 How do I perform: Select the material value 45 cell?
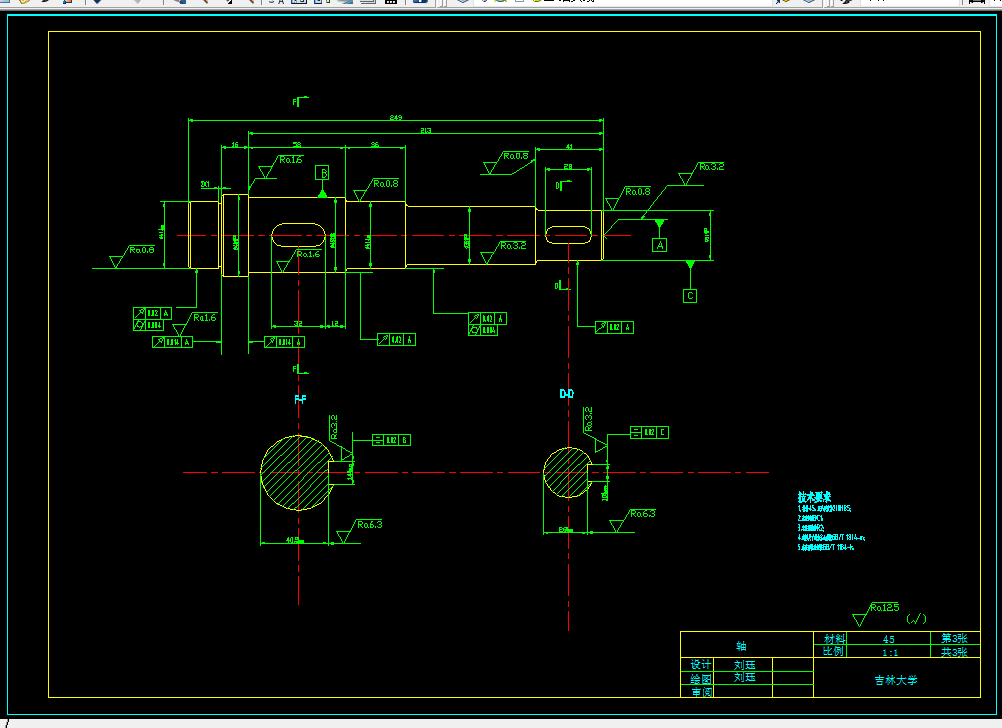888,639
